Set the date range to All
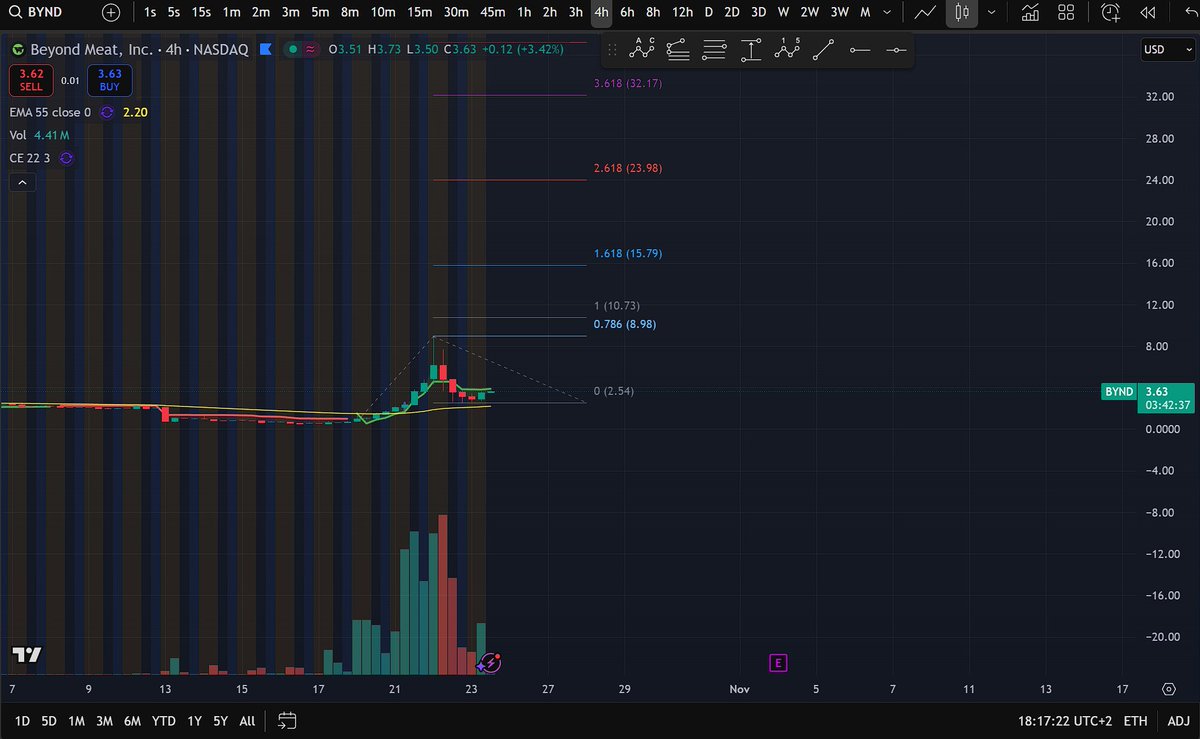This screenshot has height=739, width=1200. point(248,720)
